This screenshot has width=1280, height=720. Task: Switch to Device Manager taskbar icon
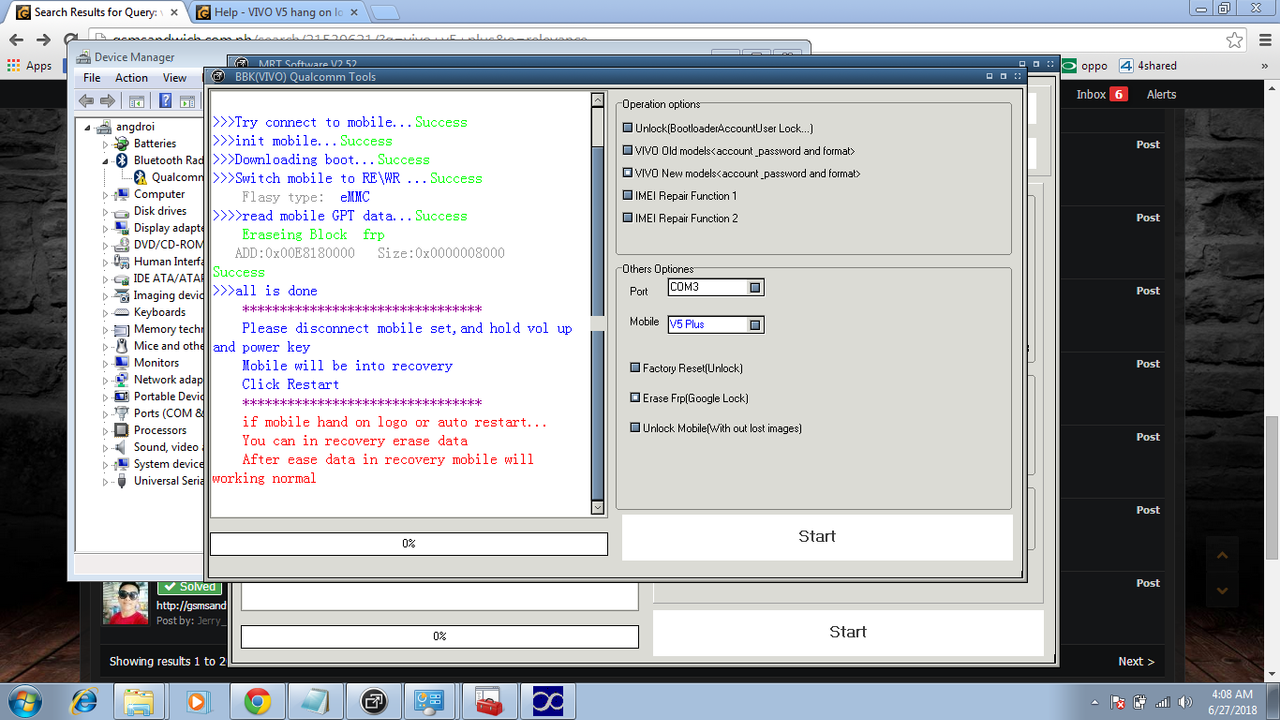tap(430, 701)
